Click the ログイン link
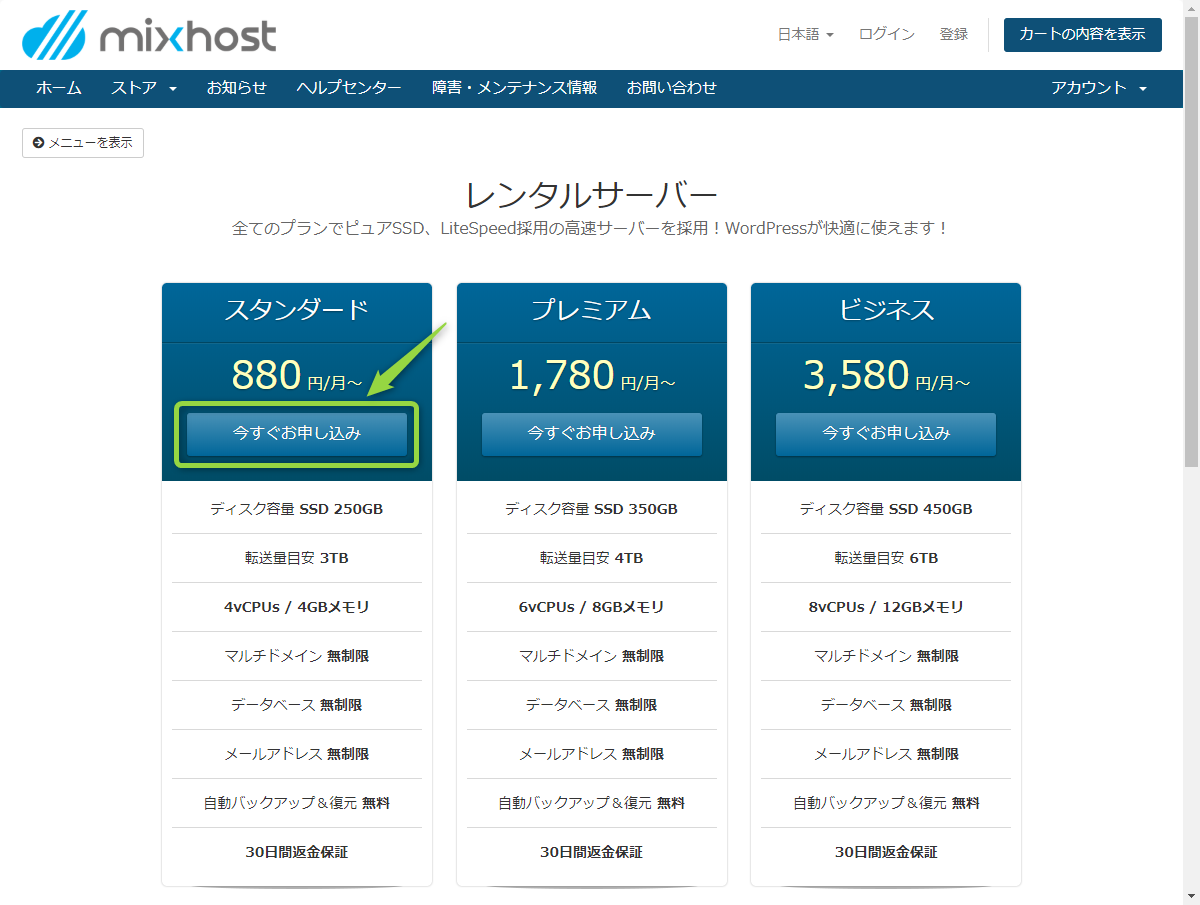Screen dimensions: 1200x905 point(886,34)
